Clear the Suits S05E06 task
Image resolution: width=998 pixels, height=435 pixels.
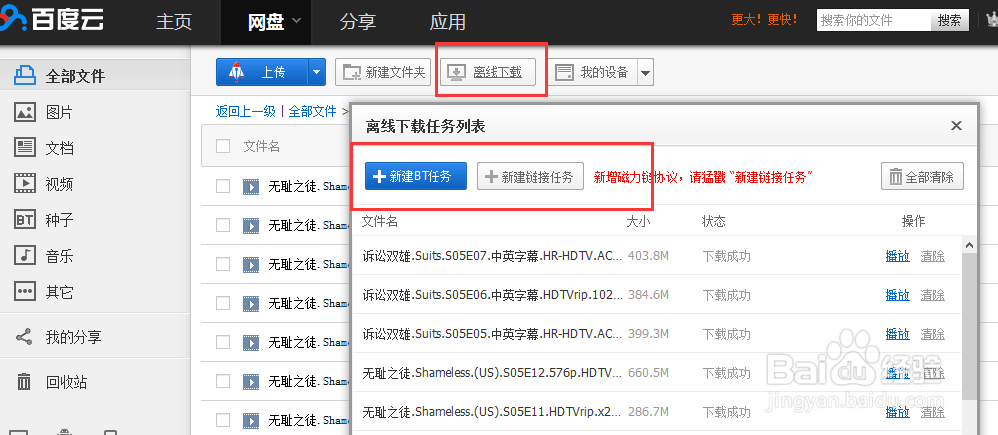[x=932, y=295]
